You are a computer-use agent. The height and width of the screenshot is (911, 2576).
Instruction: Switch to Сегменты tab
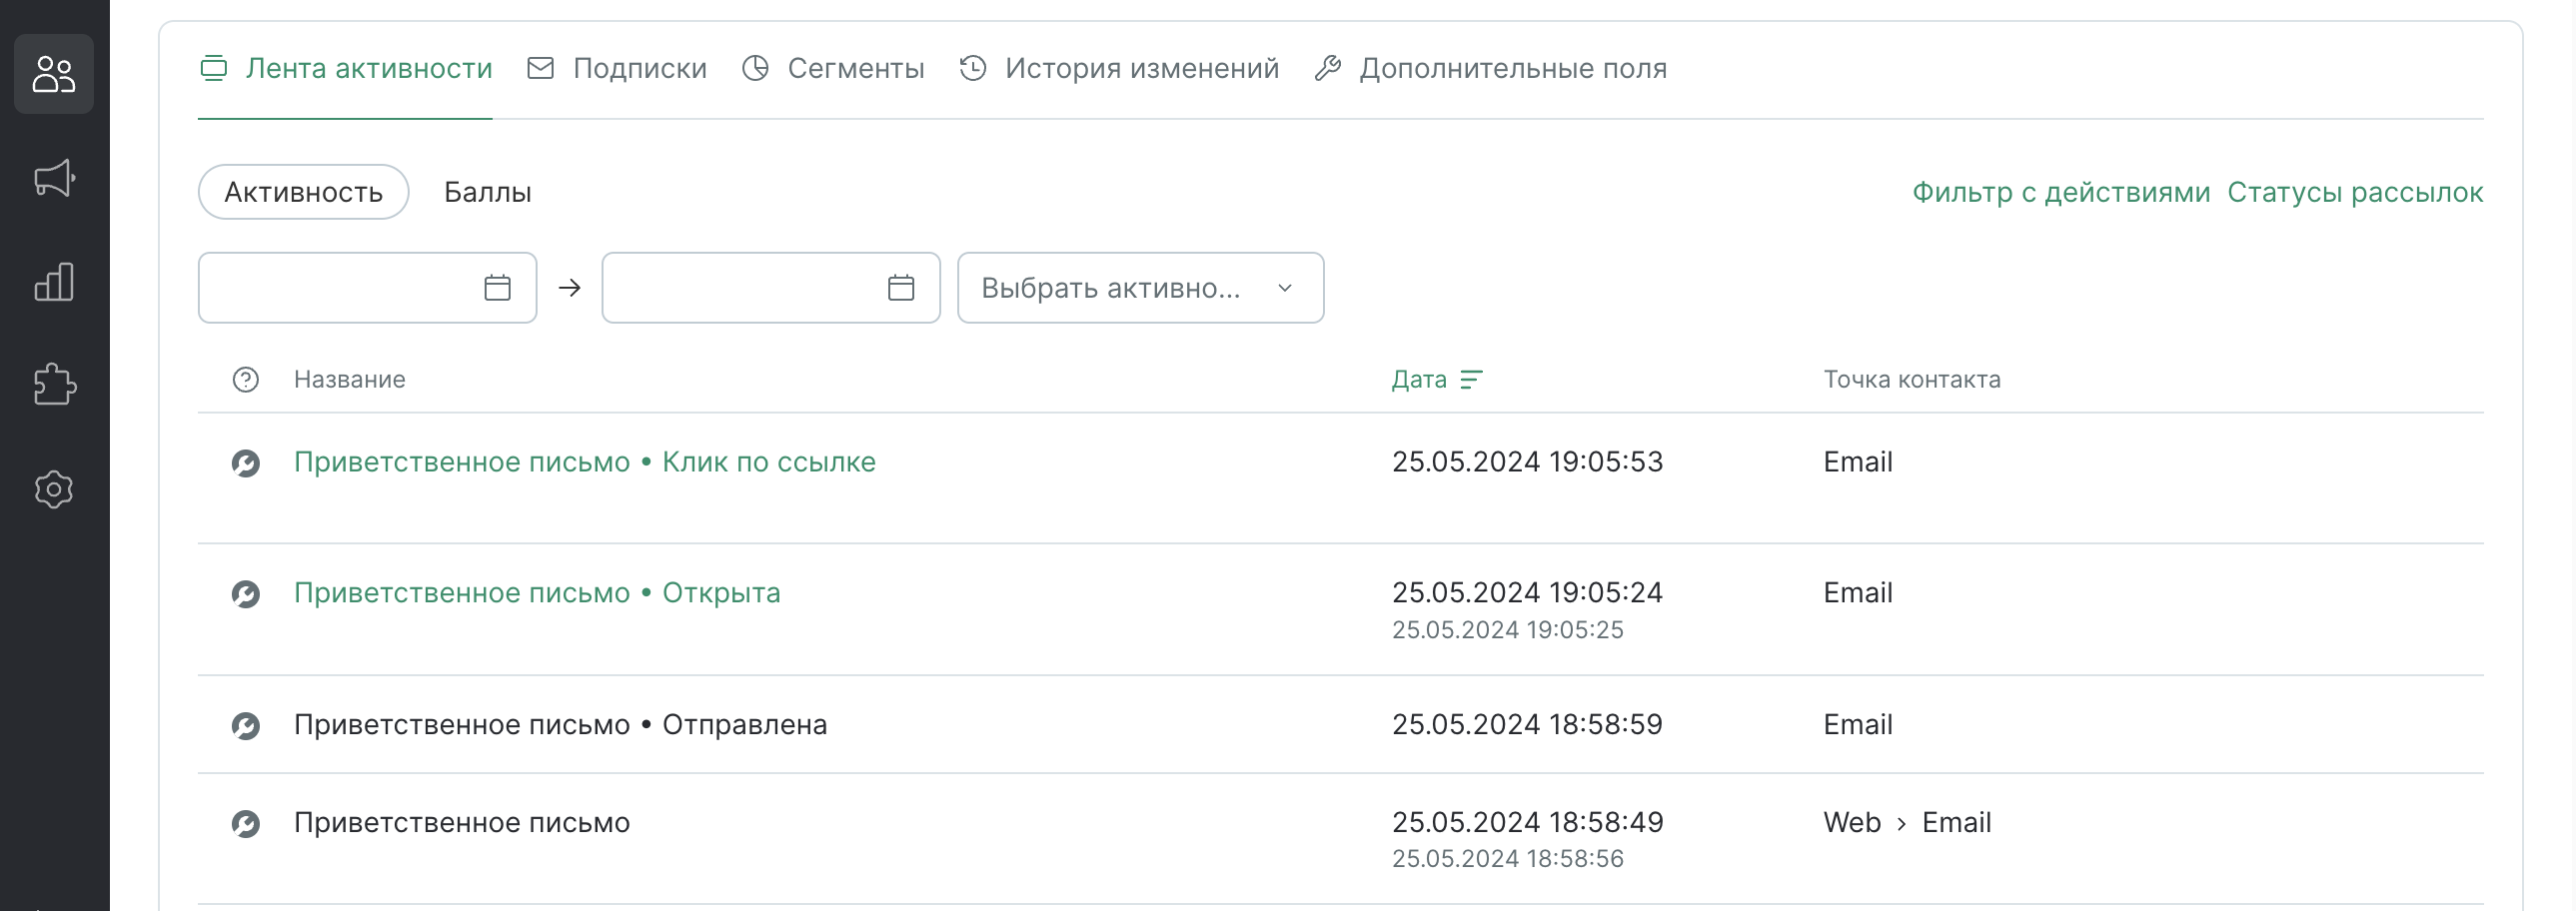[833, 68]
